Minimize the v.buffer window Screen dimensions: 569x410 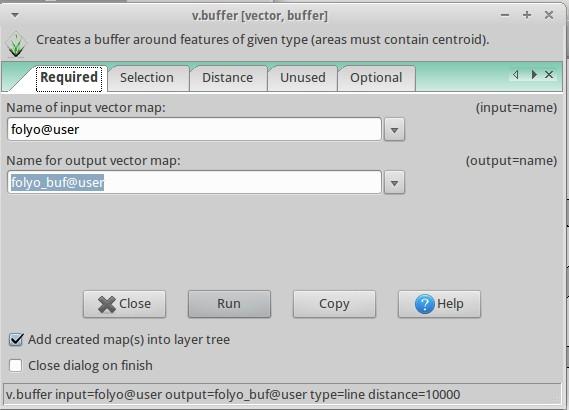pyautogui.click(x=505, y=15)
